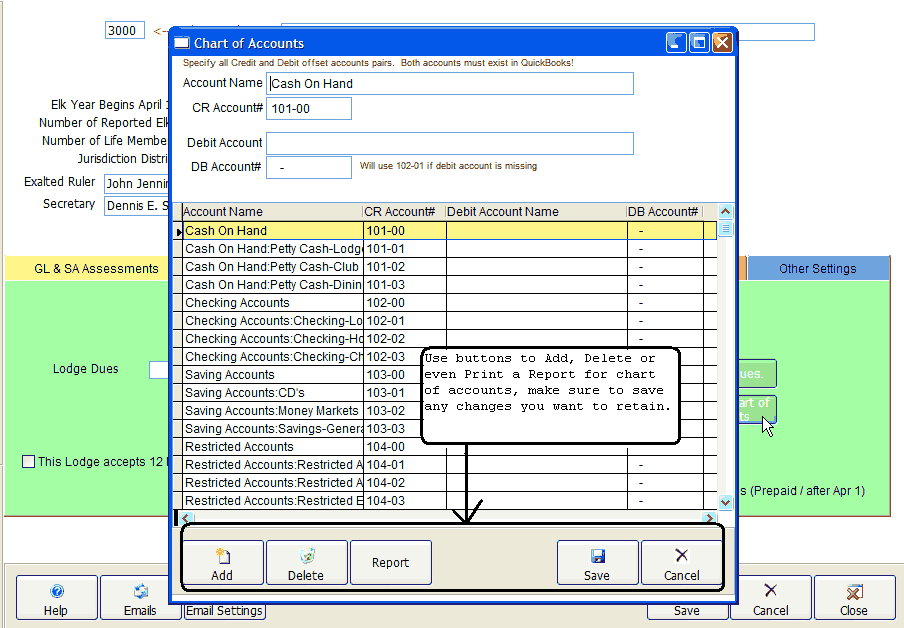Open the Other Settings tab

coord(817,268)
